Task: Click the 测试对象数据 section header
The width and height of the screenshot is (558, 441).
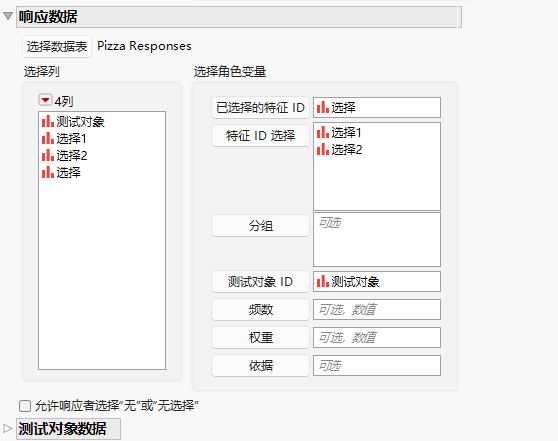Action: coord(68,429)
